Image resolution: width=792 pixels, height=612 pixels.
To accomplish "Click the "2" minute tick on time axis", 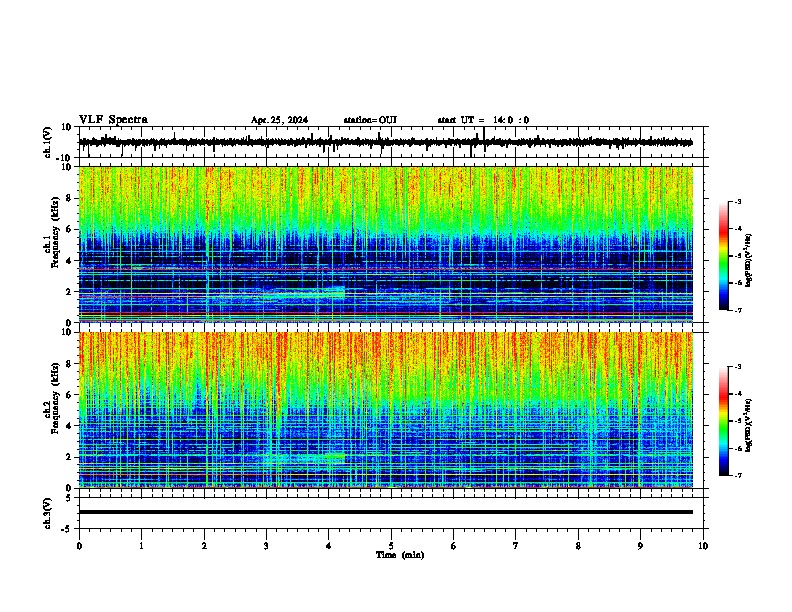I will click(204, 546).
